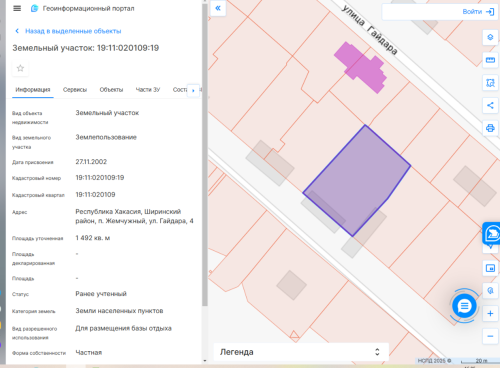Open the round chat support button
The image size is (500, 368).
pos(464,306)
